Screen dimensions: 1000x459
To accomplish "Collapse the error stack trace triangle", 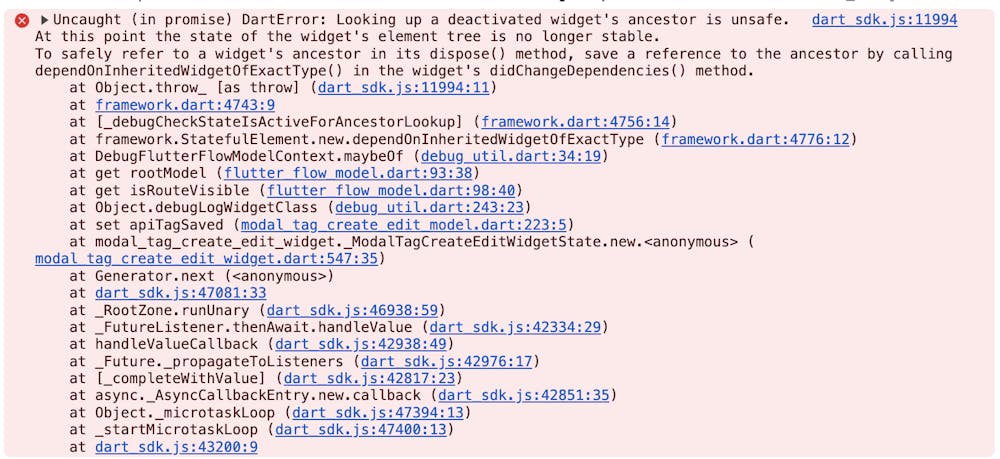I will pyautogui.click(x=44, y=20).
